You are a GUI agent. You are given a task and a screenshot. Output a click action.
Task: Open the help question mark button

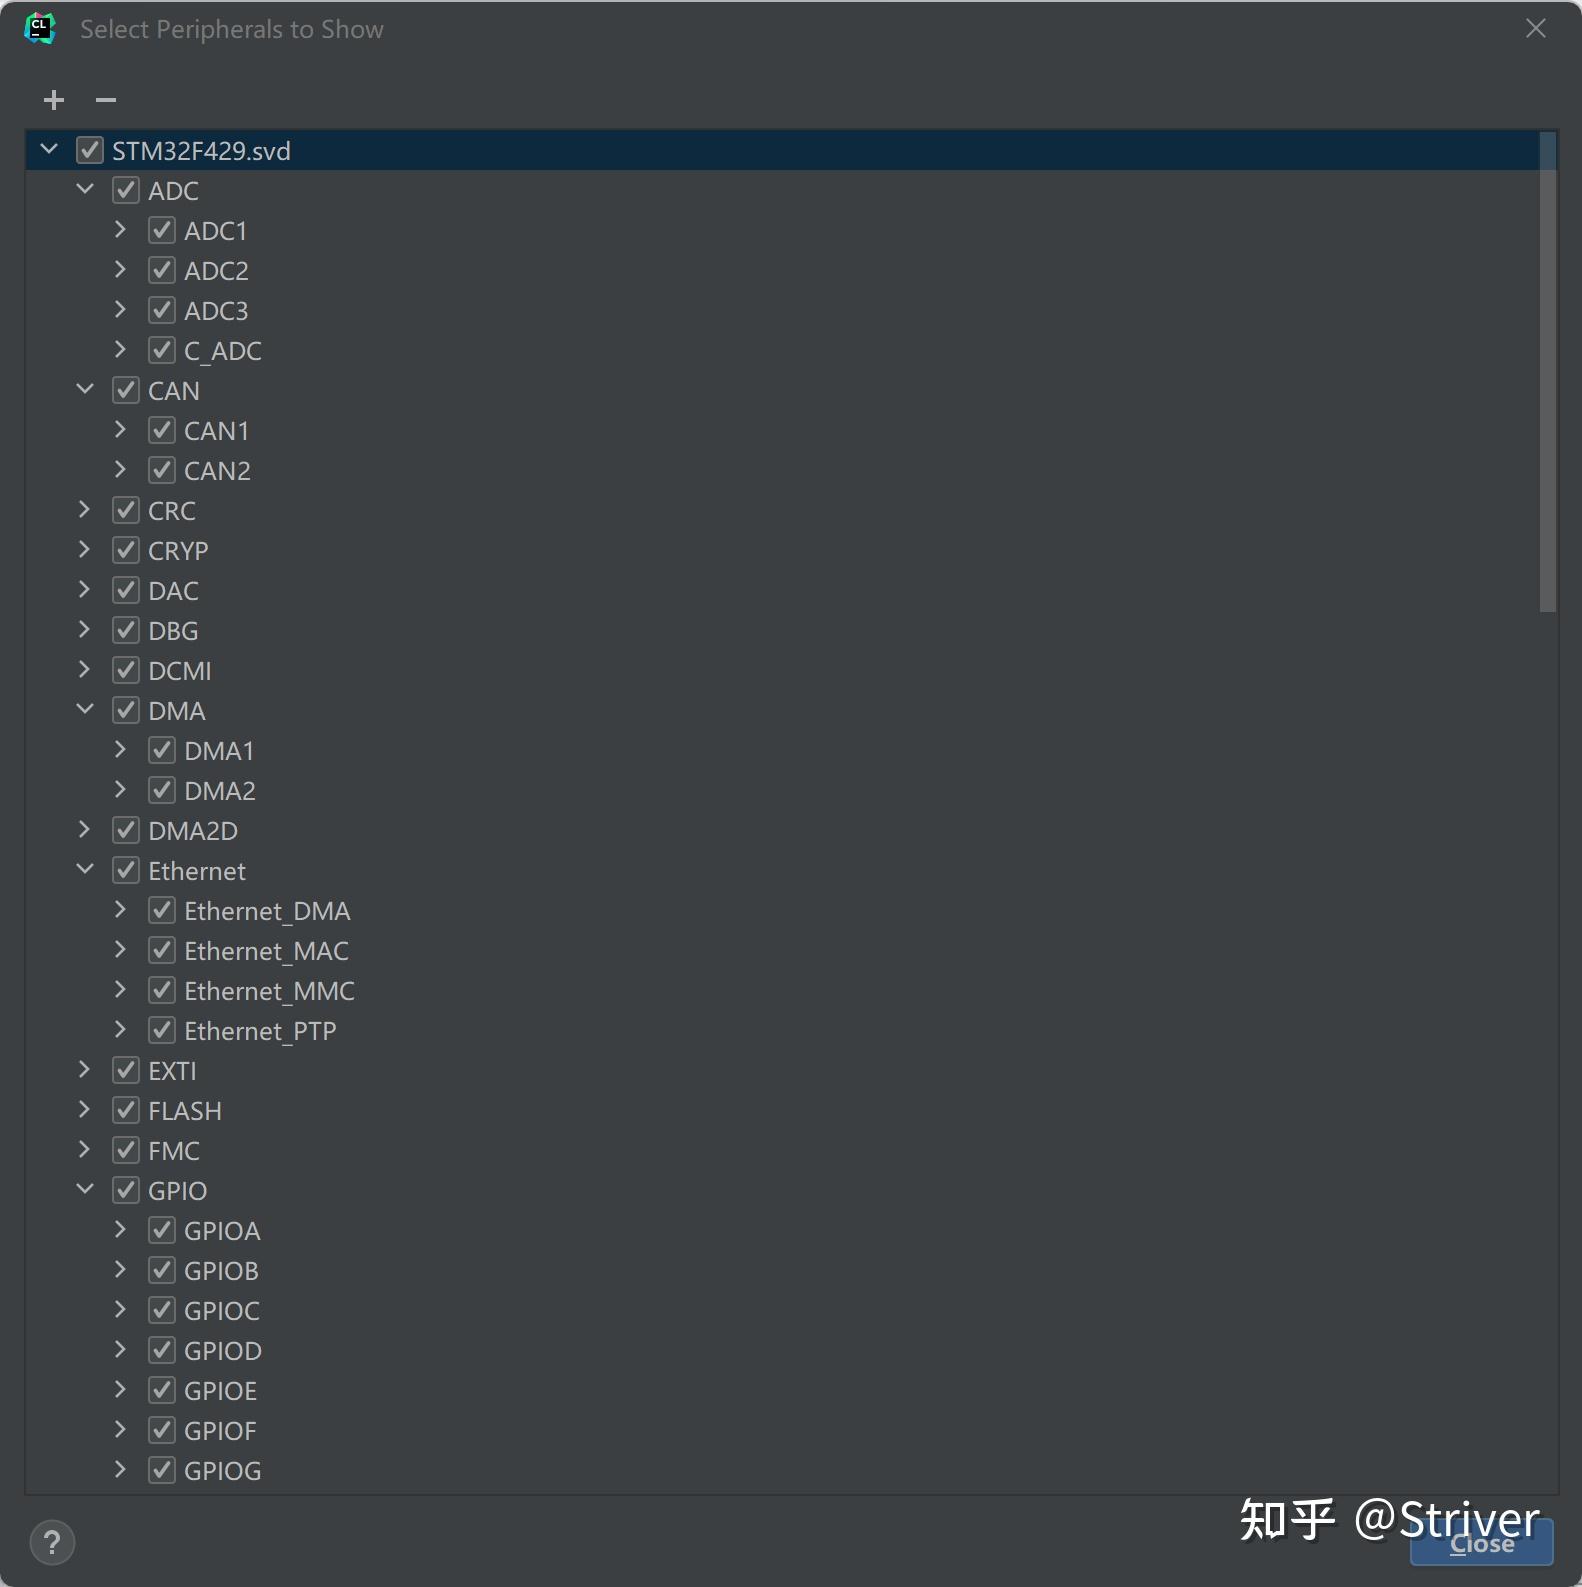tap(52, 1542)
